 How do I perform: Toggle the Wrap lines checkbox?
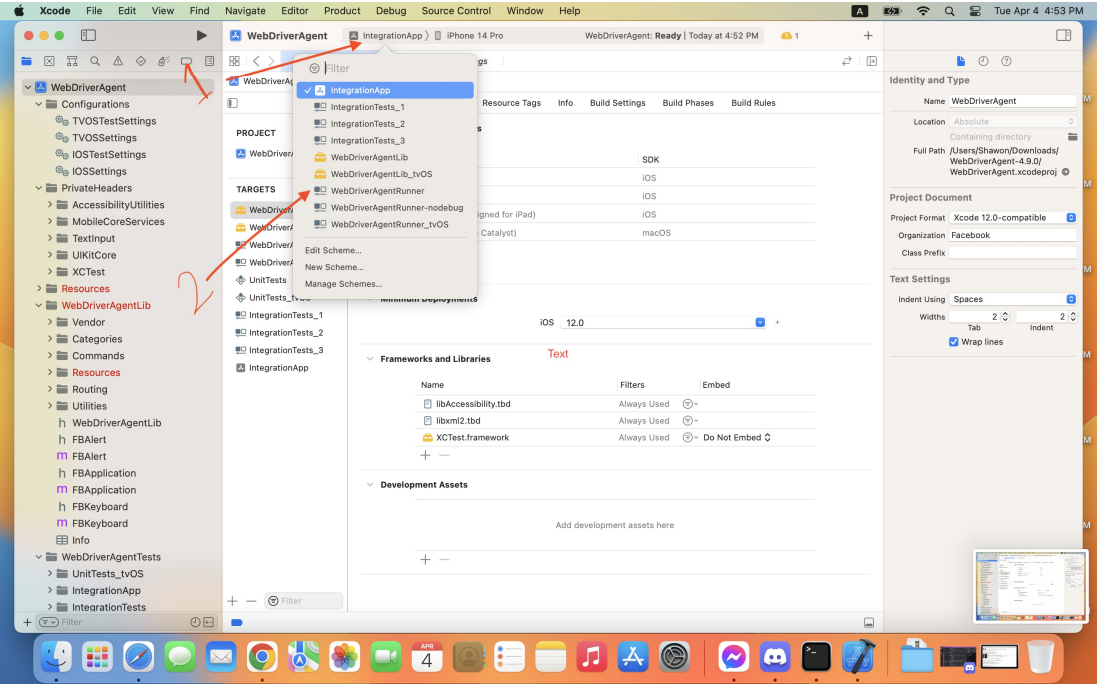(x=954, y=342)
